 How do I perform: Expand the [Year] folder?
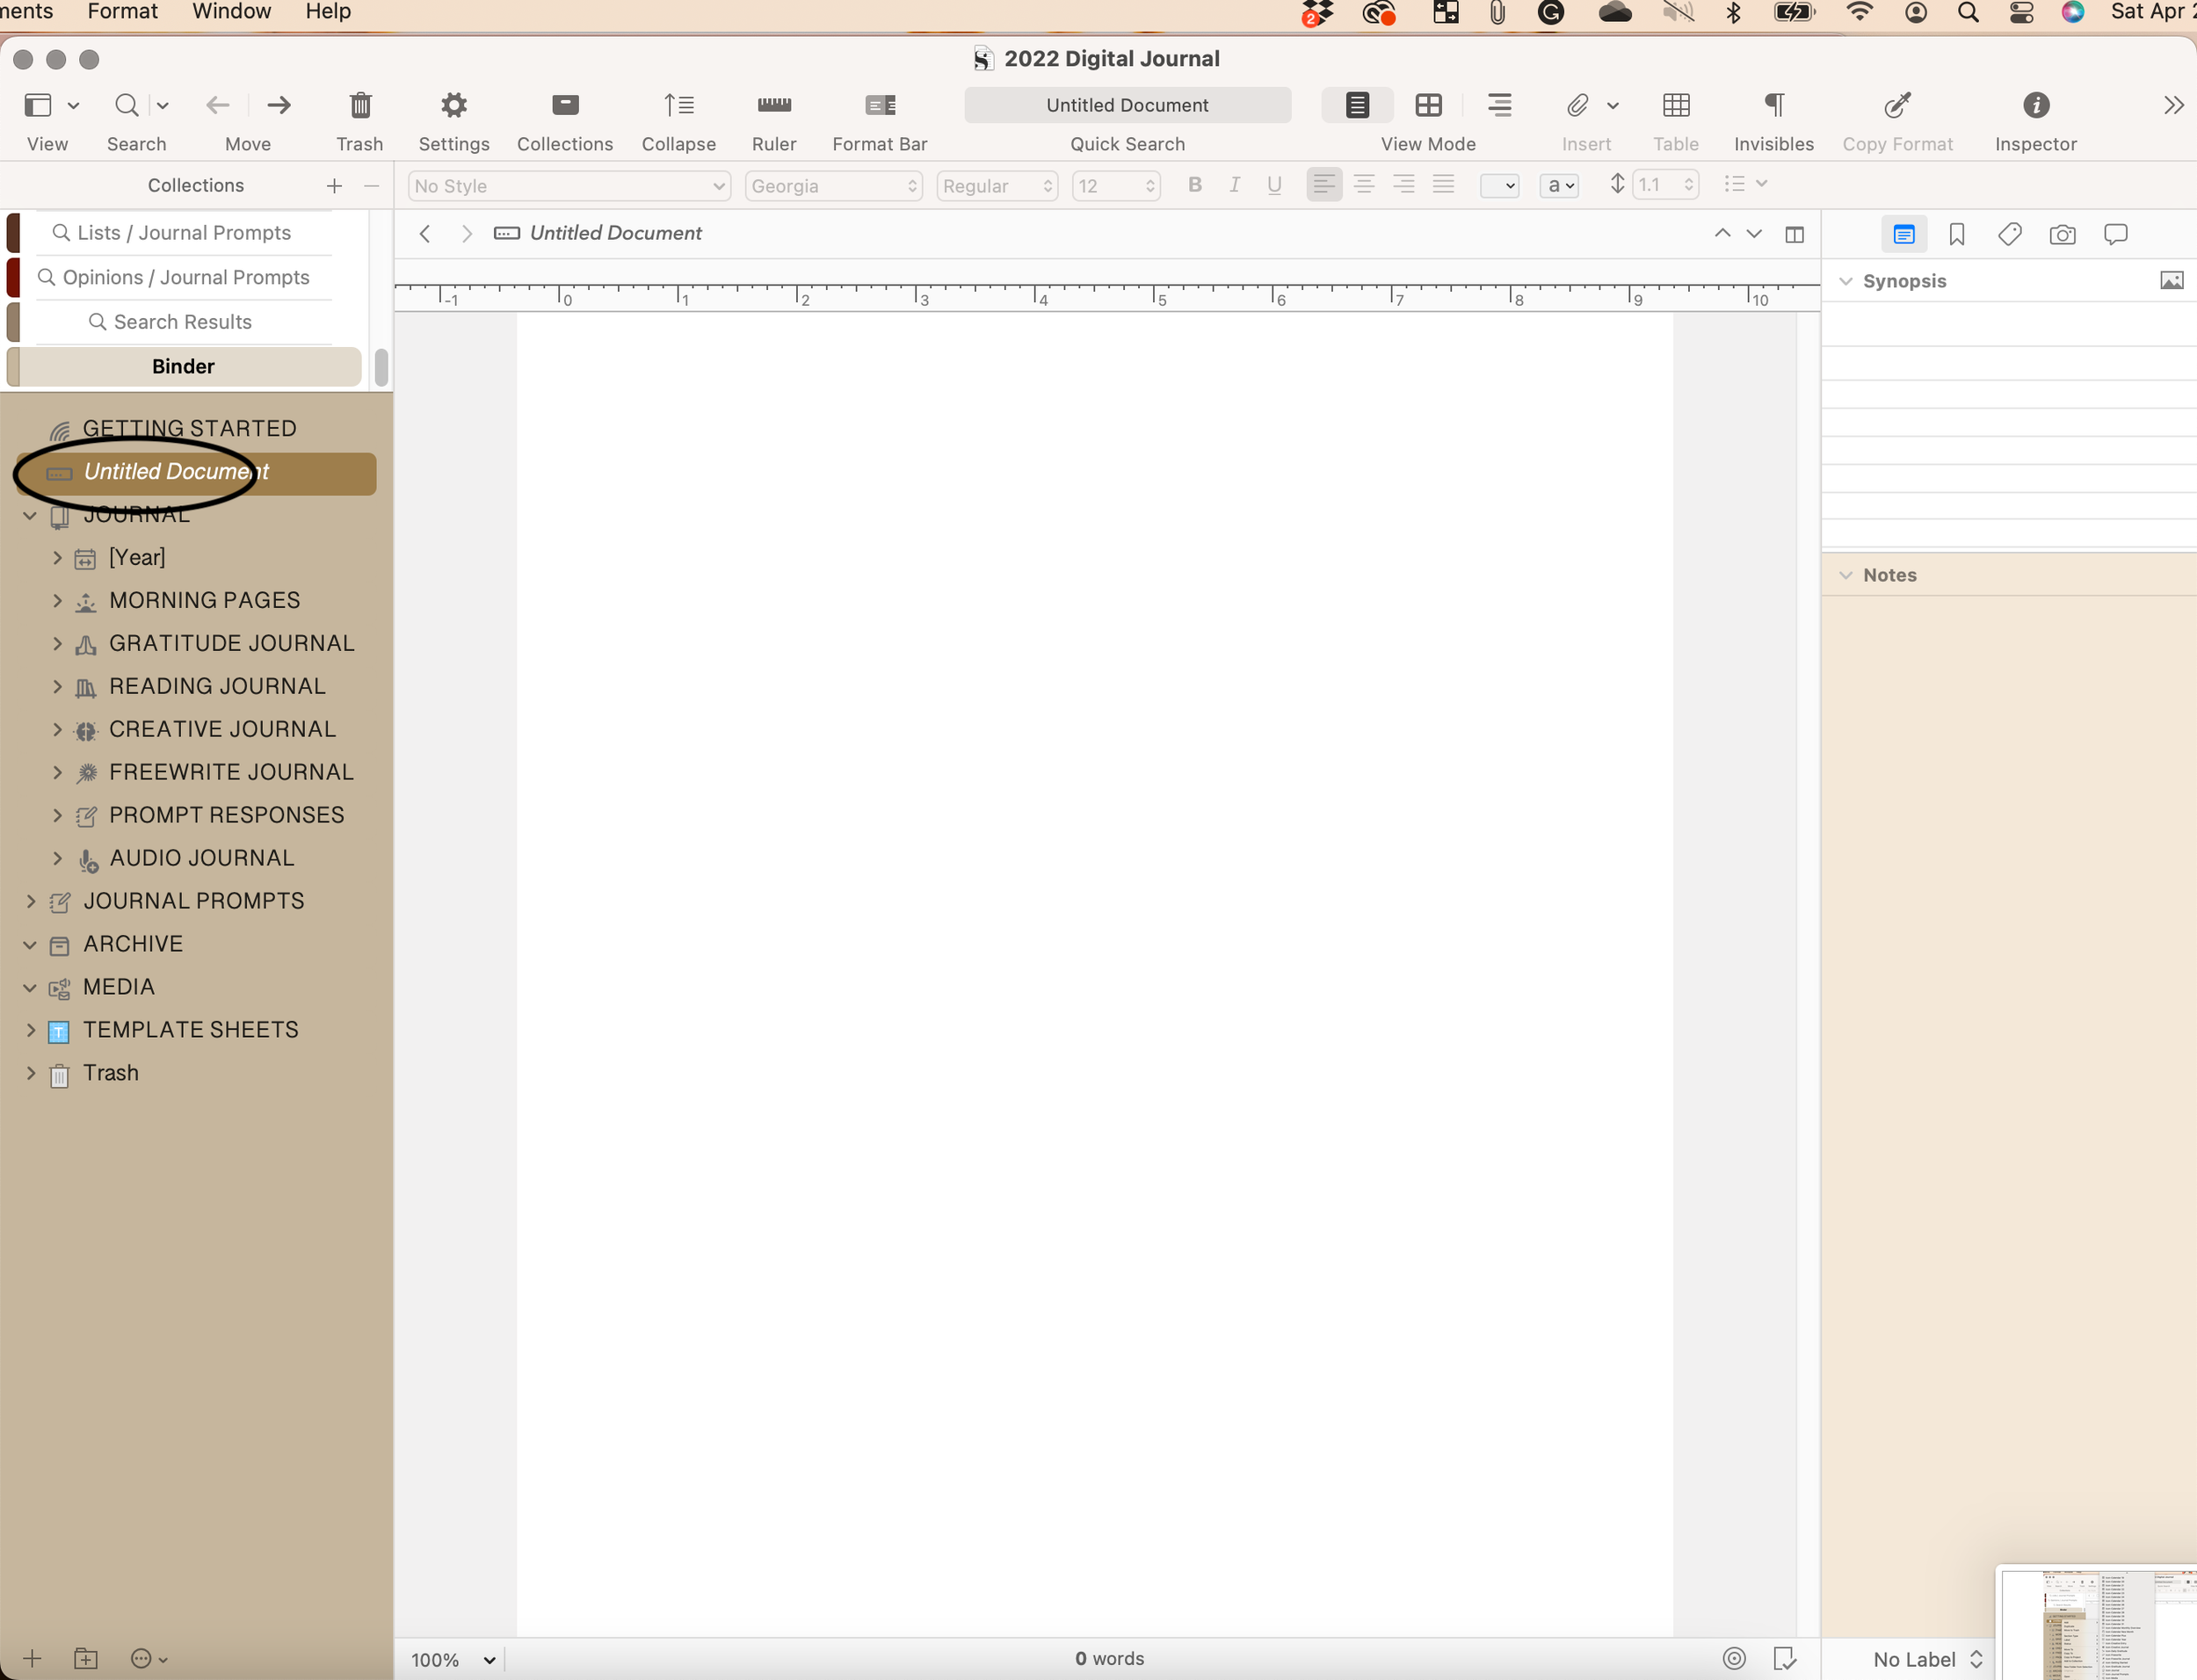point(57,558)
